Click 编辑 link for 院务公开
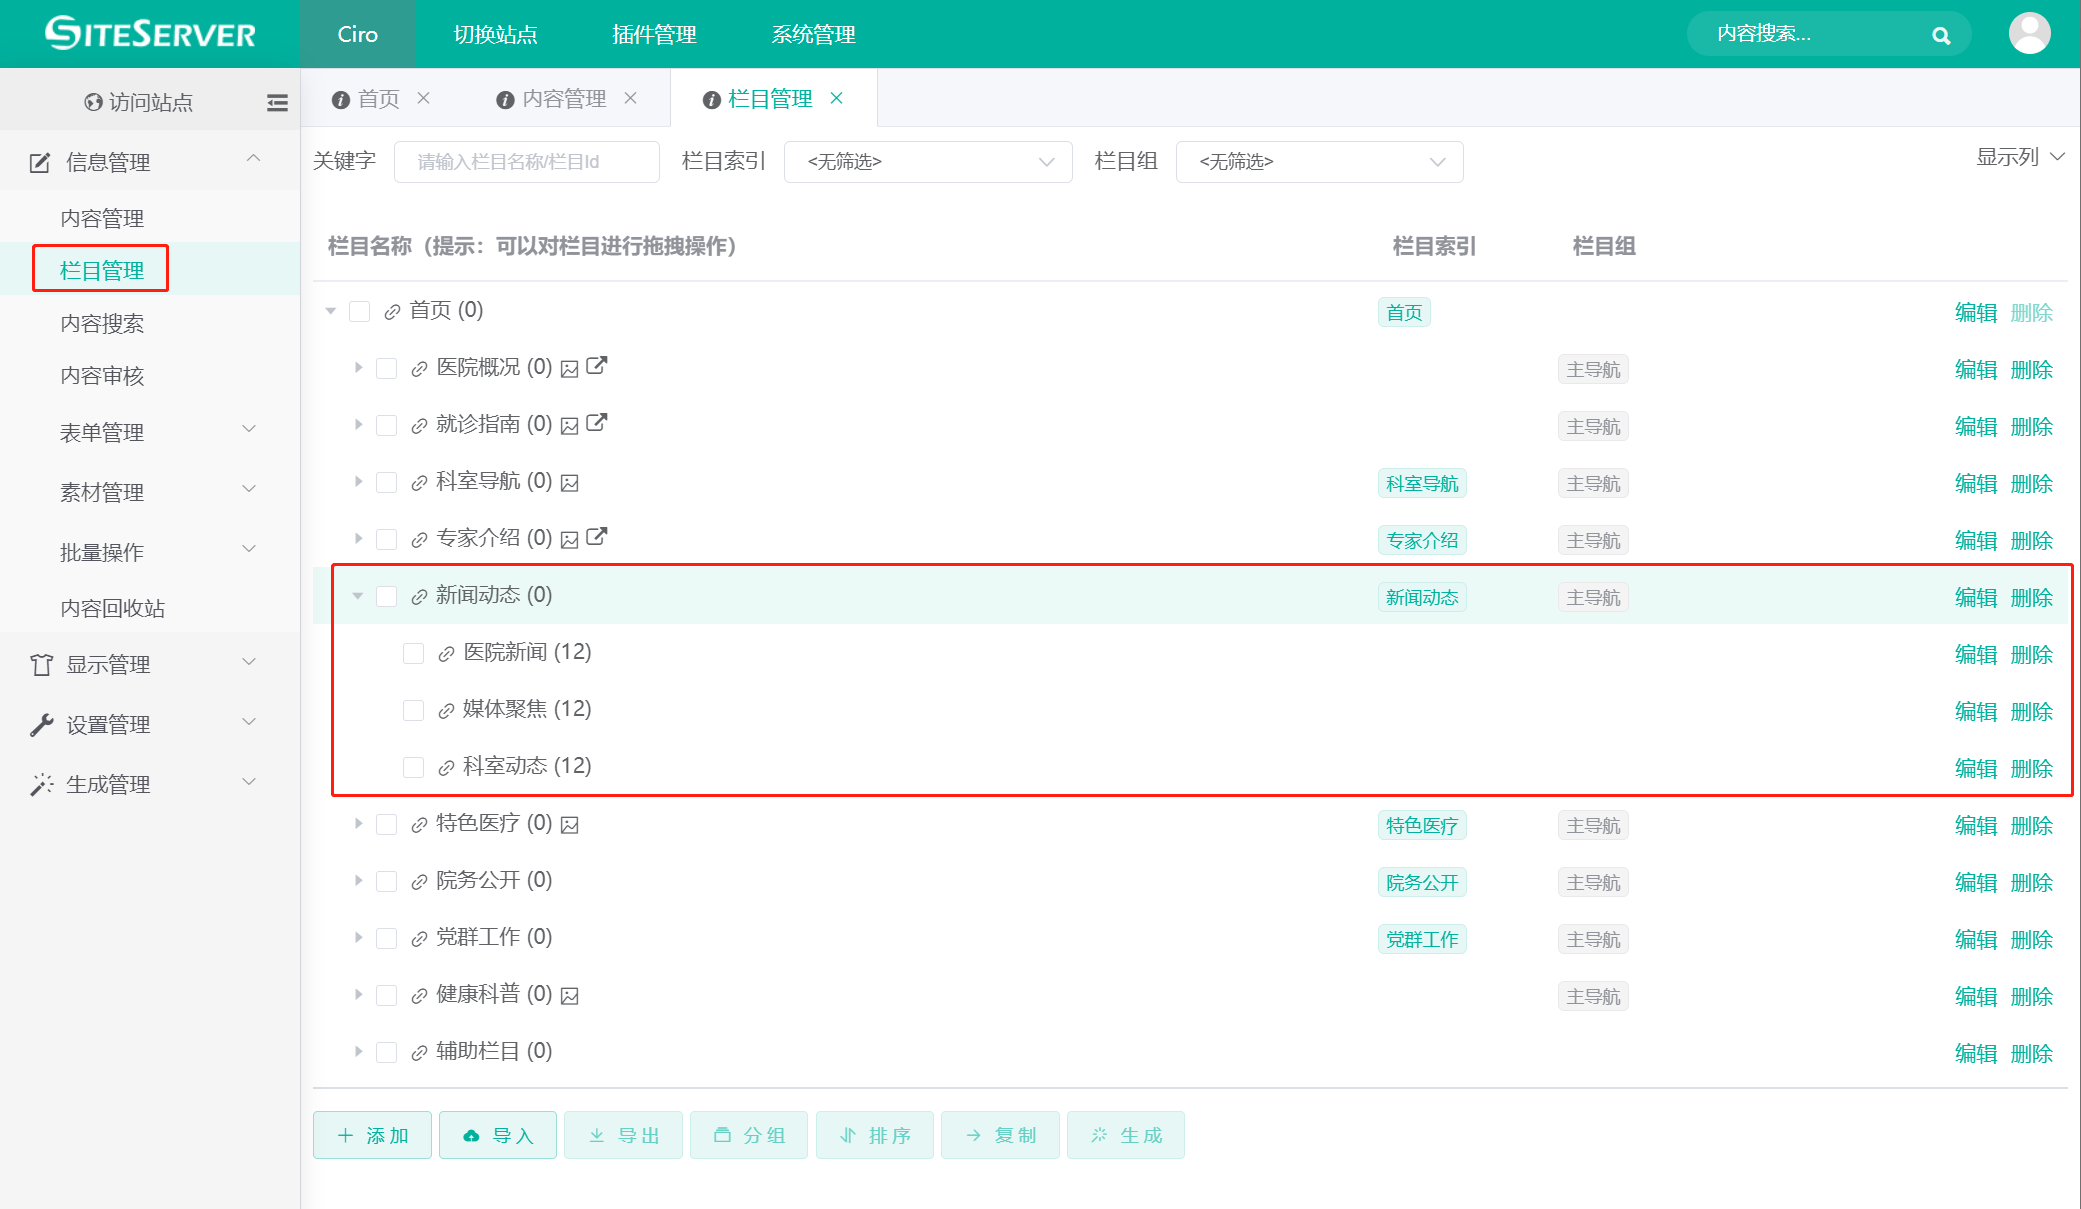The width and height of the screenshot is (2081, 1209). 1975,882
